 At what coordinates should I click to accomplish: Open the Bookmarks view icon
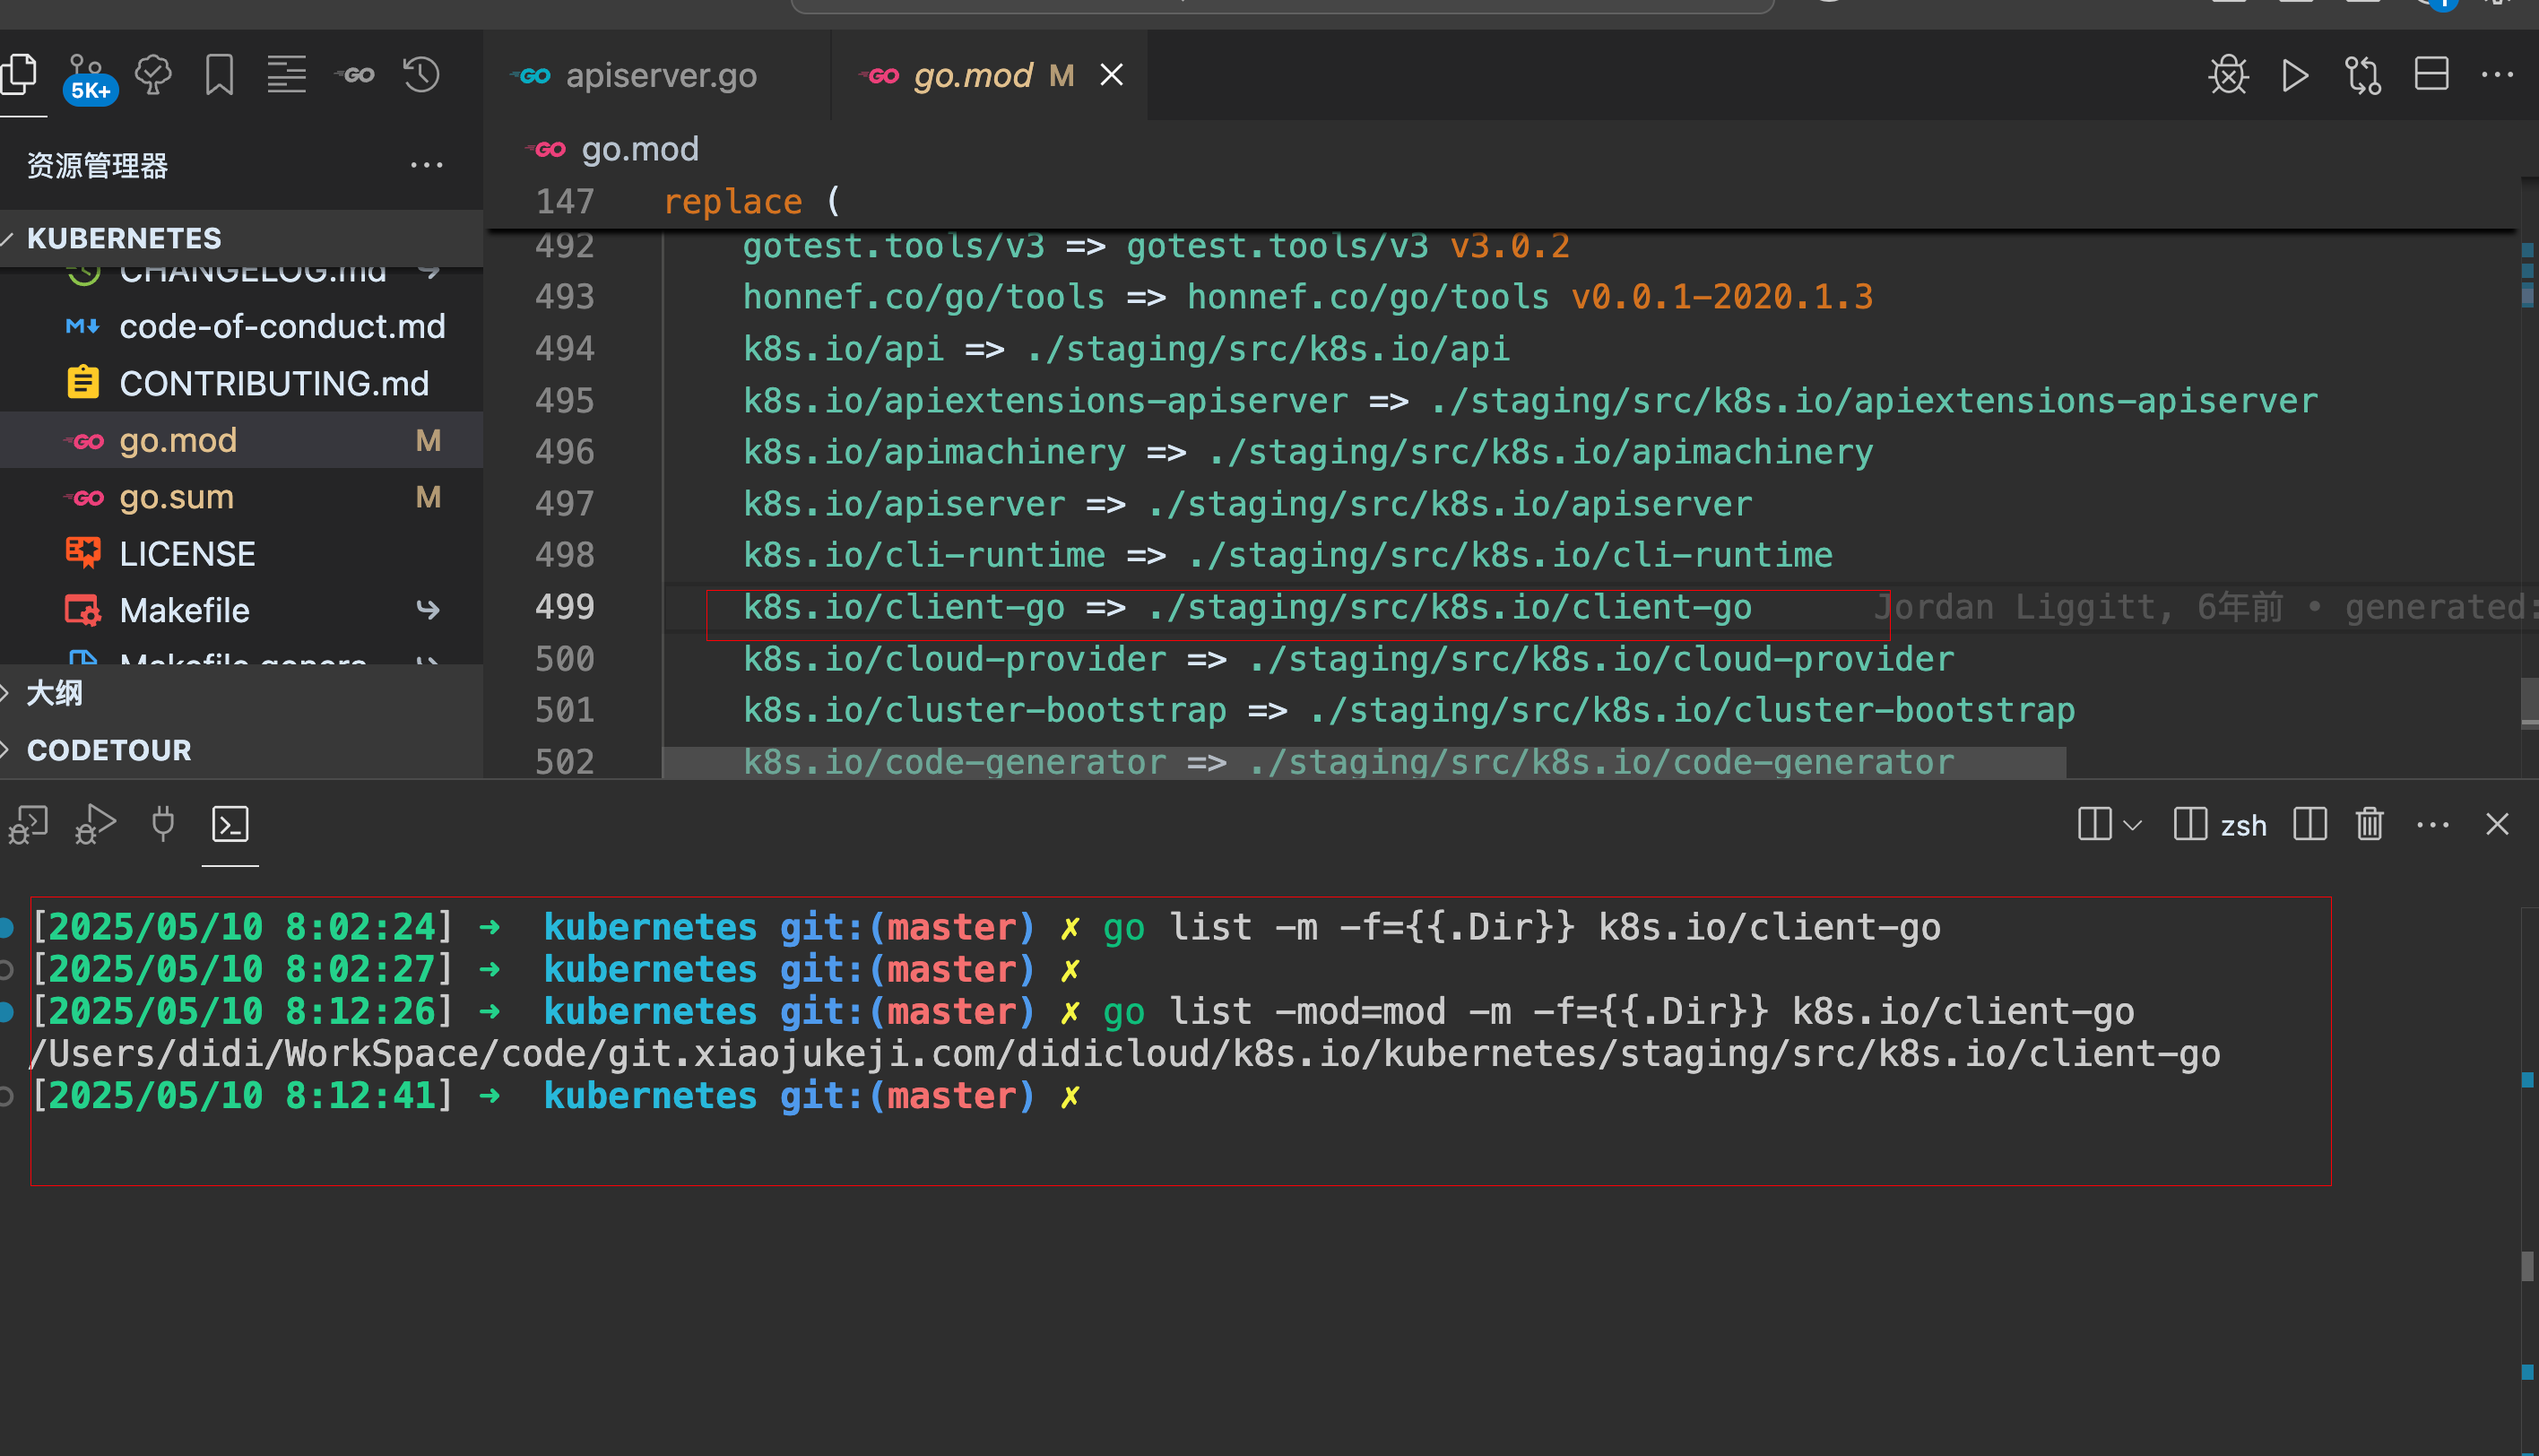point(219,74)
